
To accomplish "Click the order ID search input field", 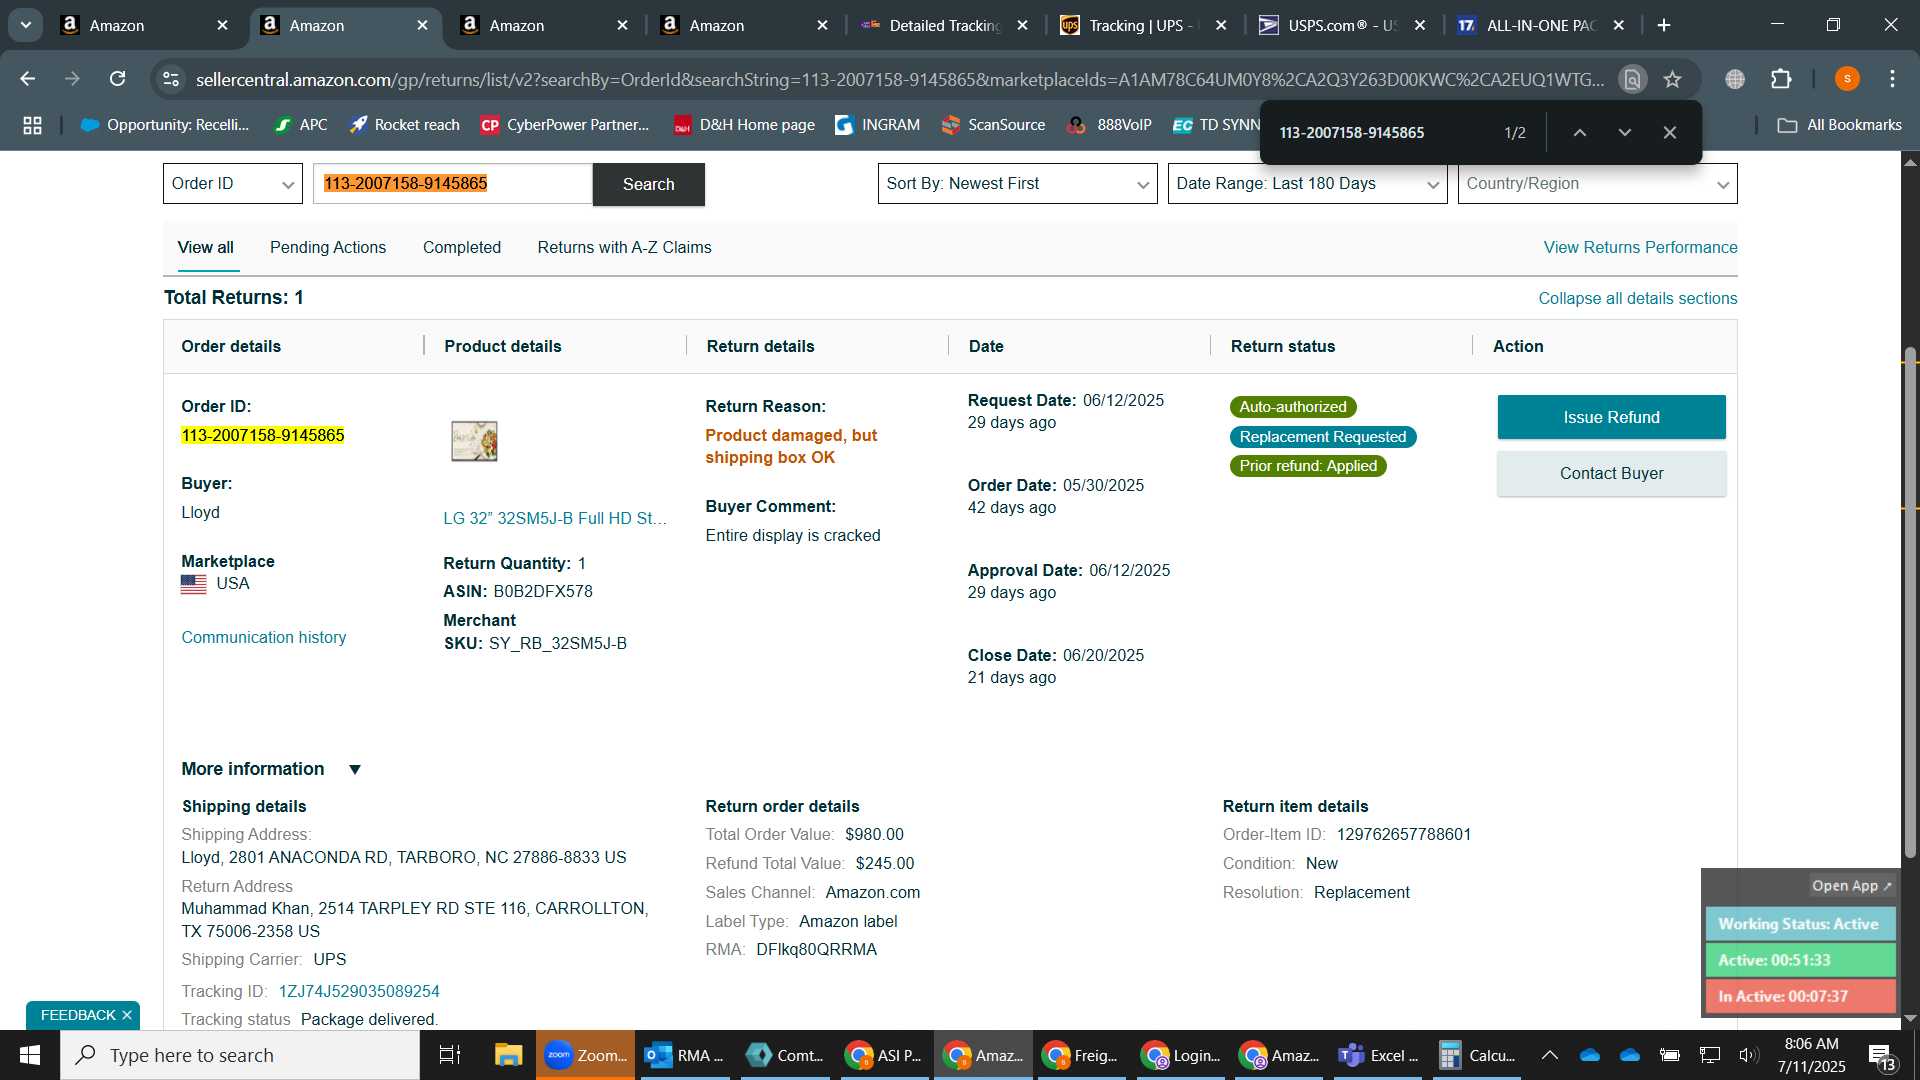I will pos(453,184).
